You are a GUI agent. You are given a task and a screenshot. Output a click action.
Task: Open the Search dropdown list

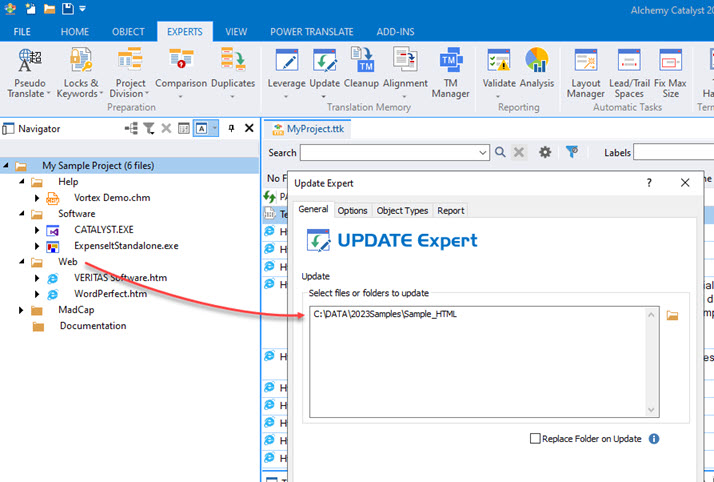click(x=485, y=153)
